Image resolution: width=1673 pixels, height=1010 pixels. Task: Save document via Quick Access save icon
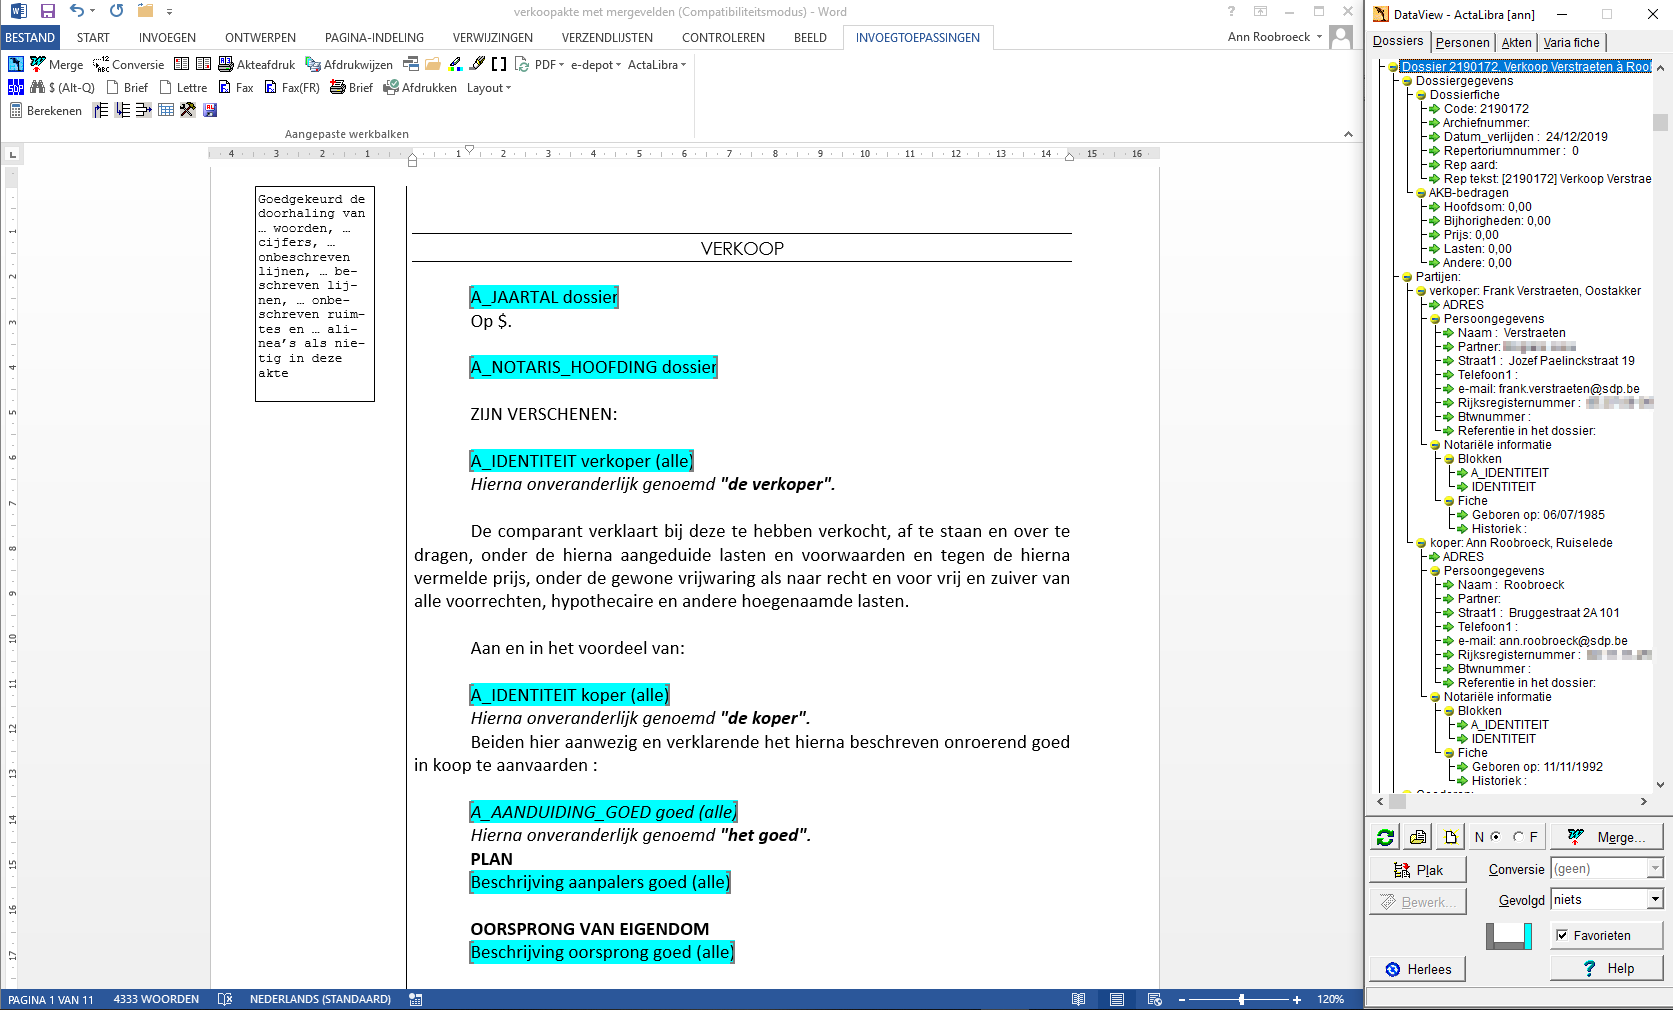pos(47,11)
